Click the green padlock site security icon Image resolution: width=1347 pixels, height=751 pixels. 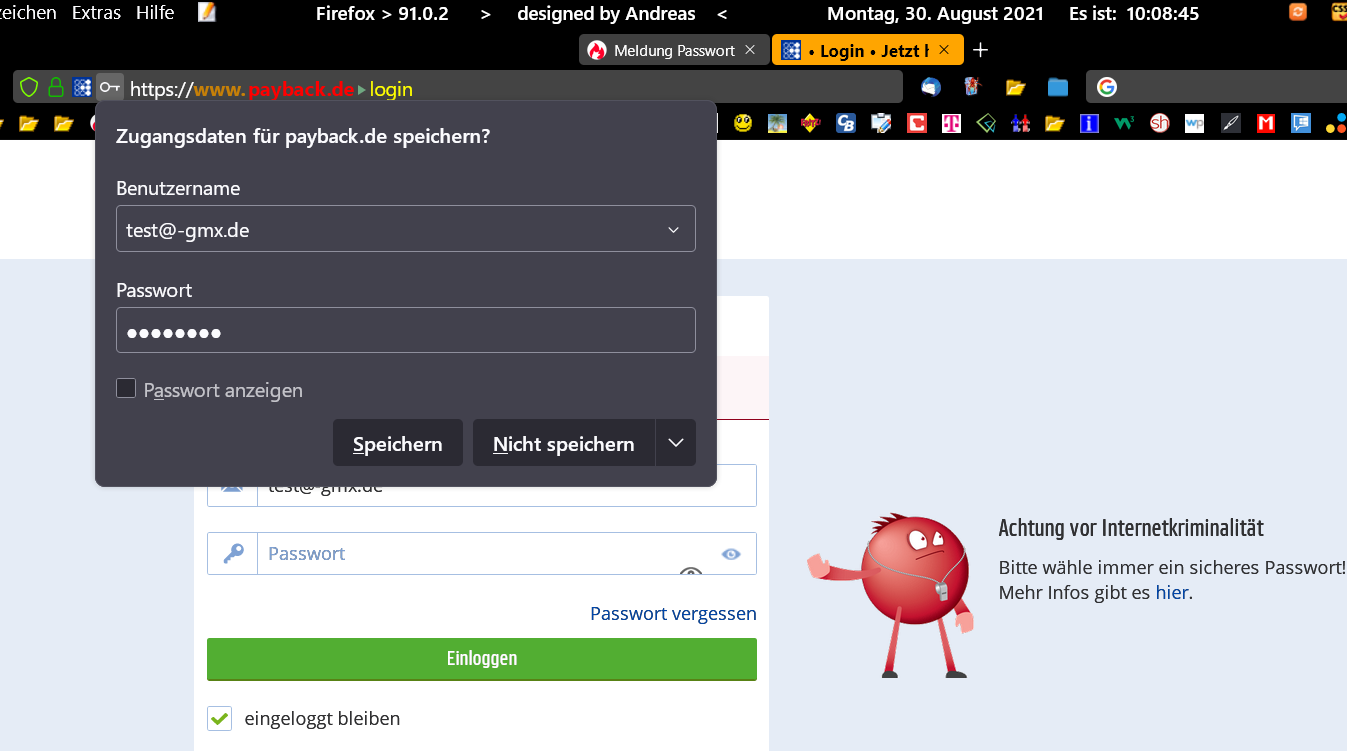[x=56, y=88]
